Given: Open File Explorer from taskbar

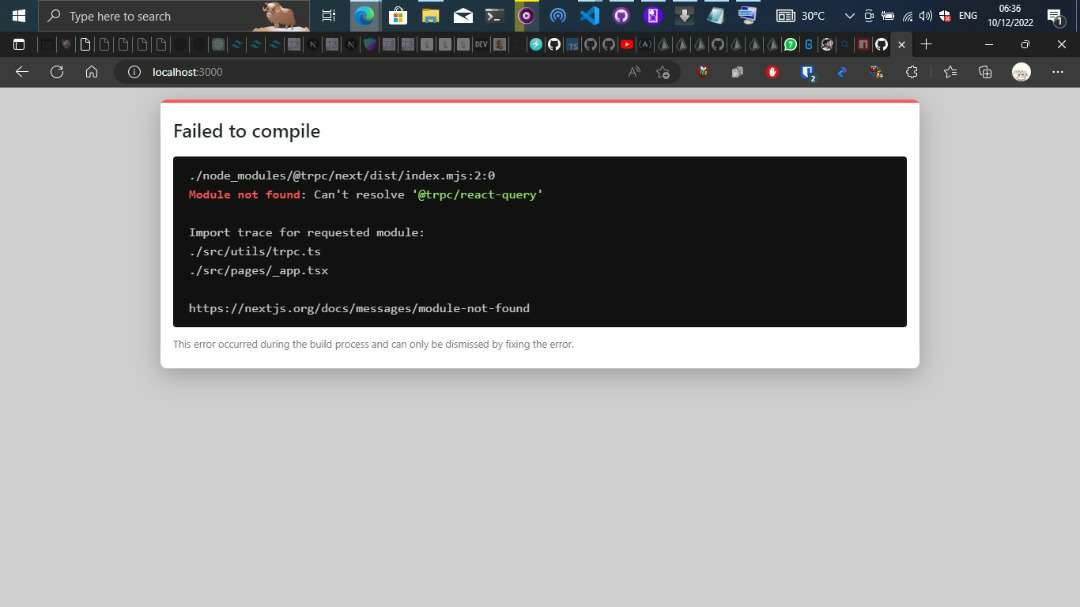Looking at the screenshot, I should click(430, 16).
